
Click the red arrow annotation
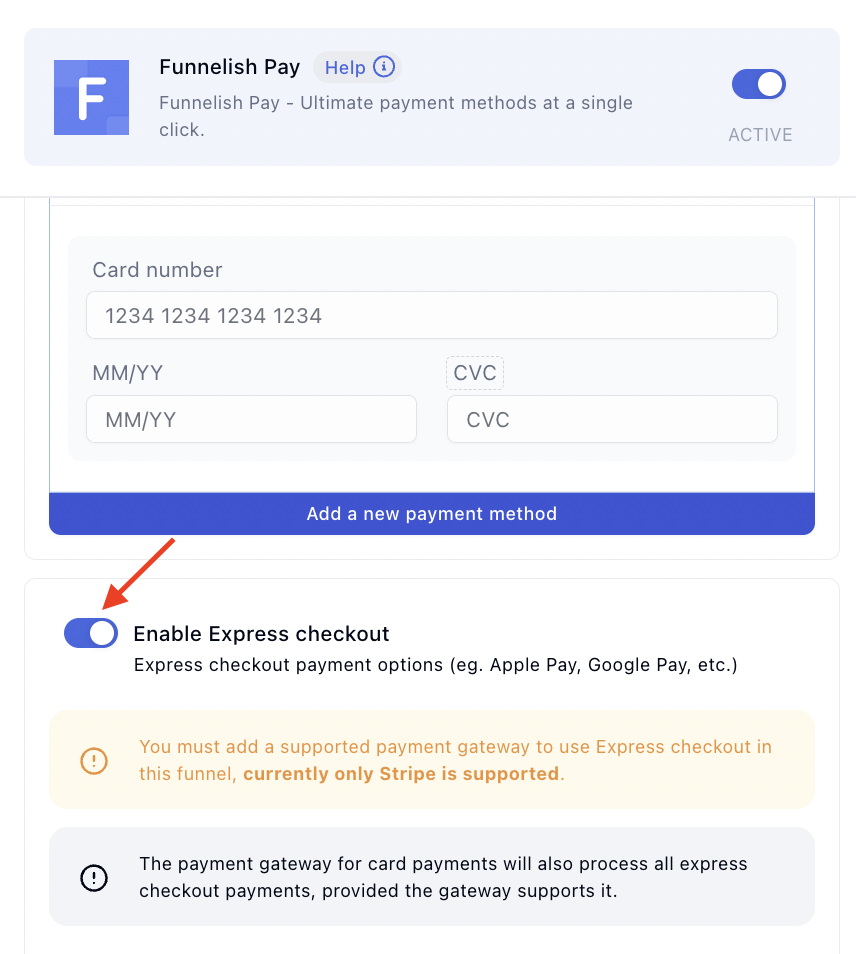coord(142,571)
